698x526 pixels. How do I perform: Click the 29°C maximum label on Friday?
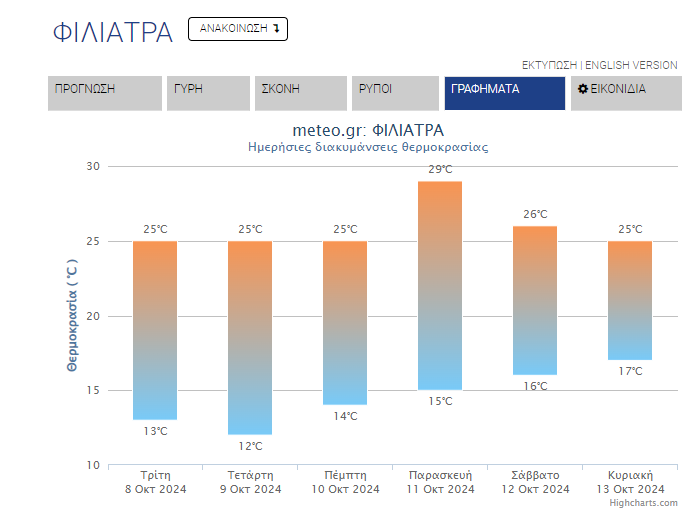point(440,169)
